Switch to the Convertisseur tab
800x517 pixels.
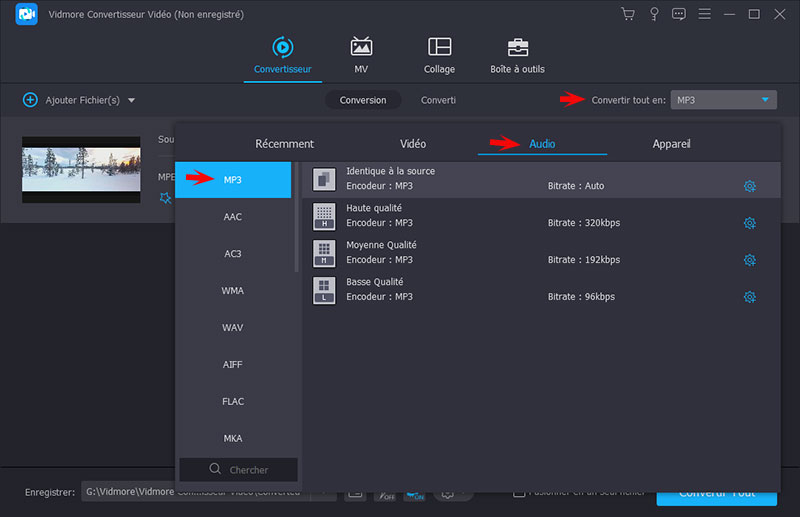283,56
